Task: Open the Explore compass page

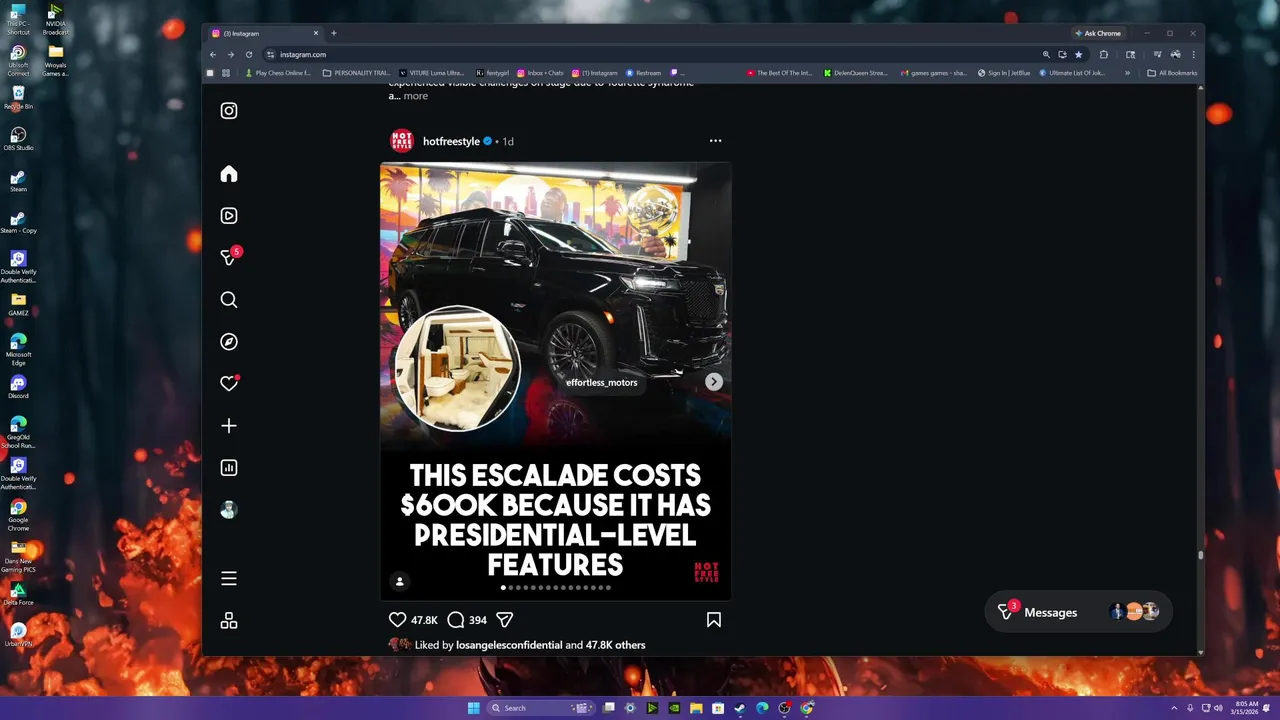Action: tap(229, 342)
